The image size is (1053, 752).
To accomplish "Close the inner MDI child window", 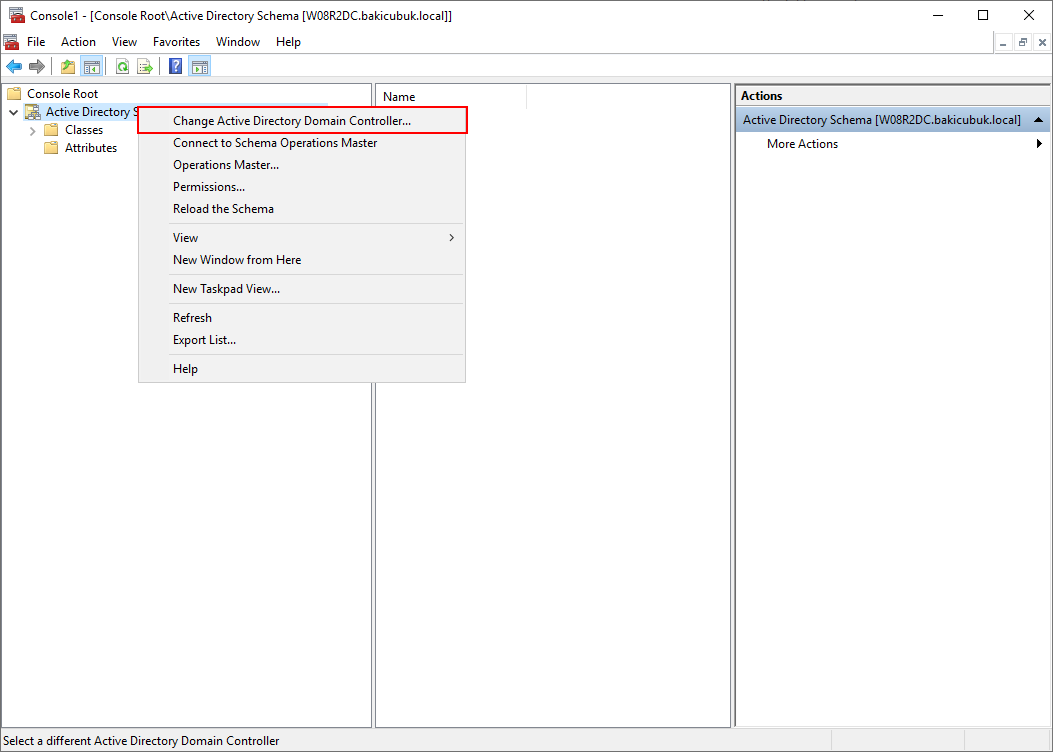I will point(1042,43).
